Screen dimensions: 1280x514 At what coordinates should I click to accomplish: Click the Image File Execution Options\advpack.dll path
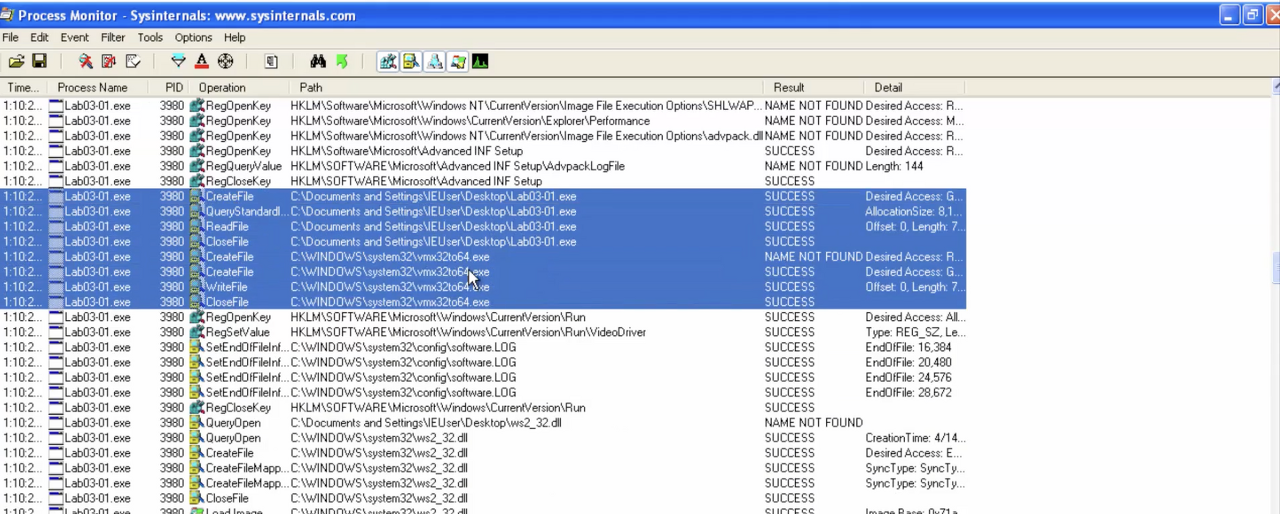(x=526, y=136)
